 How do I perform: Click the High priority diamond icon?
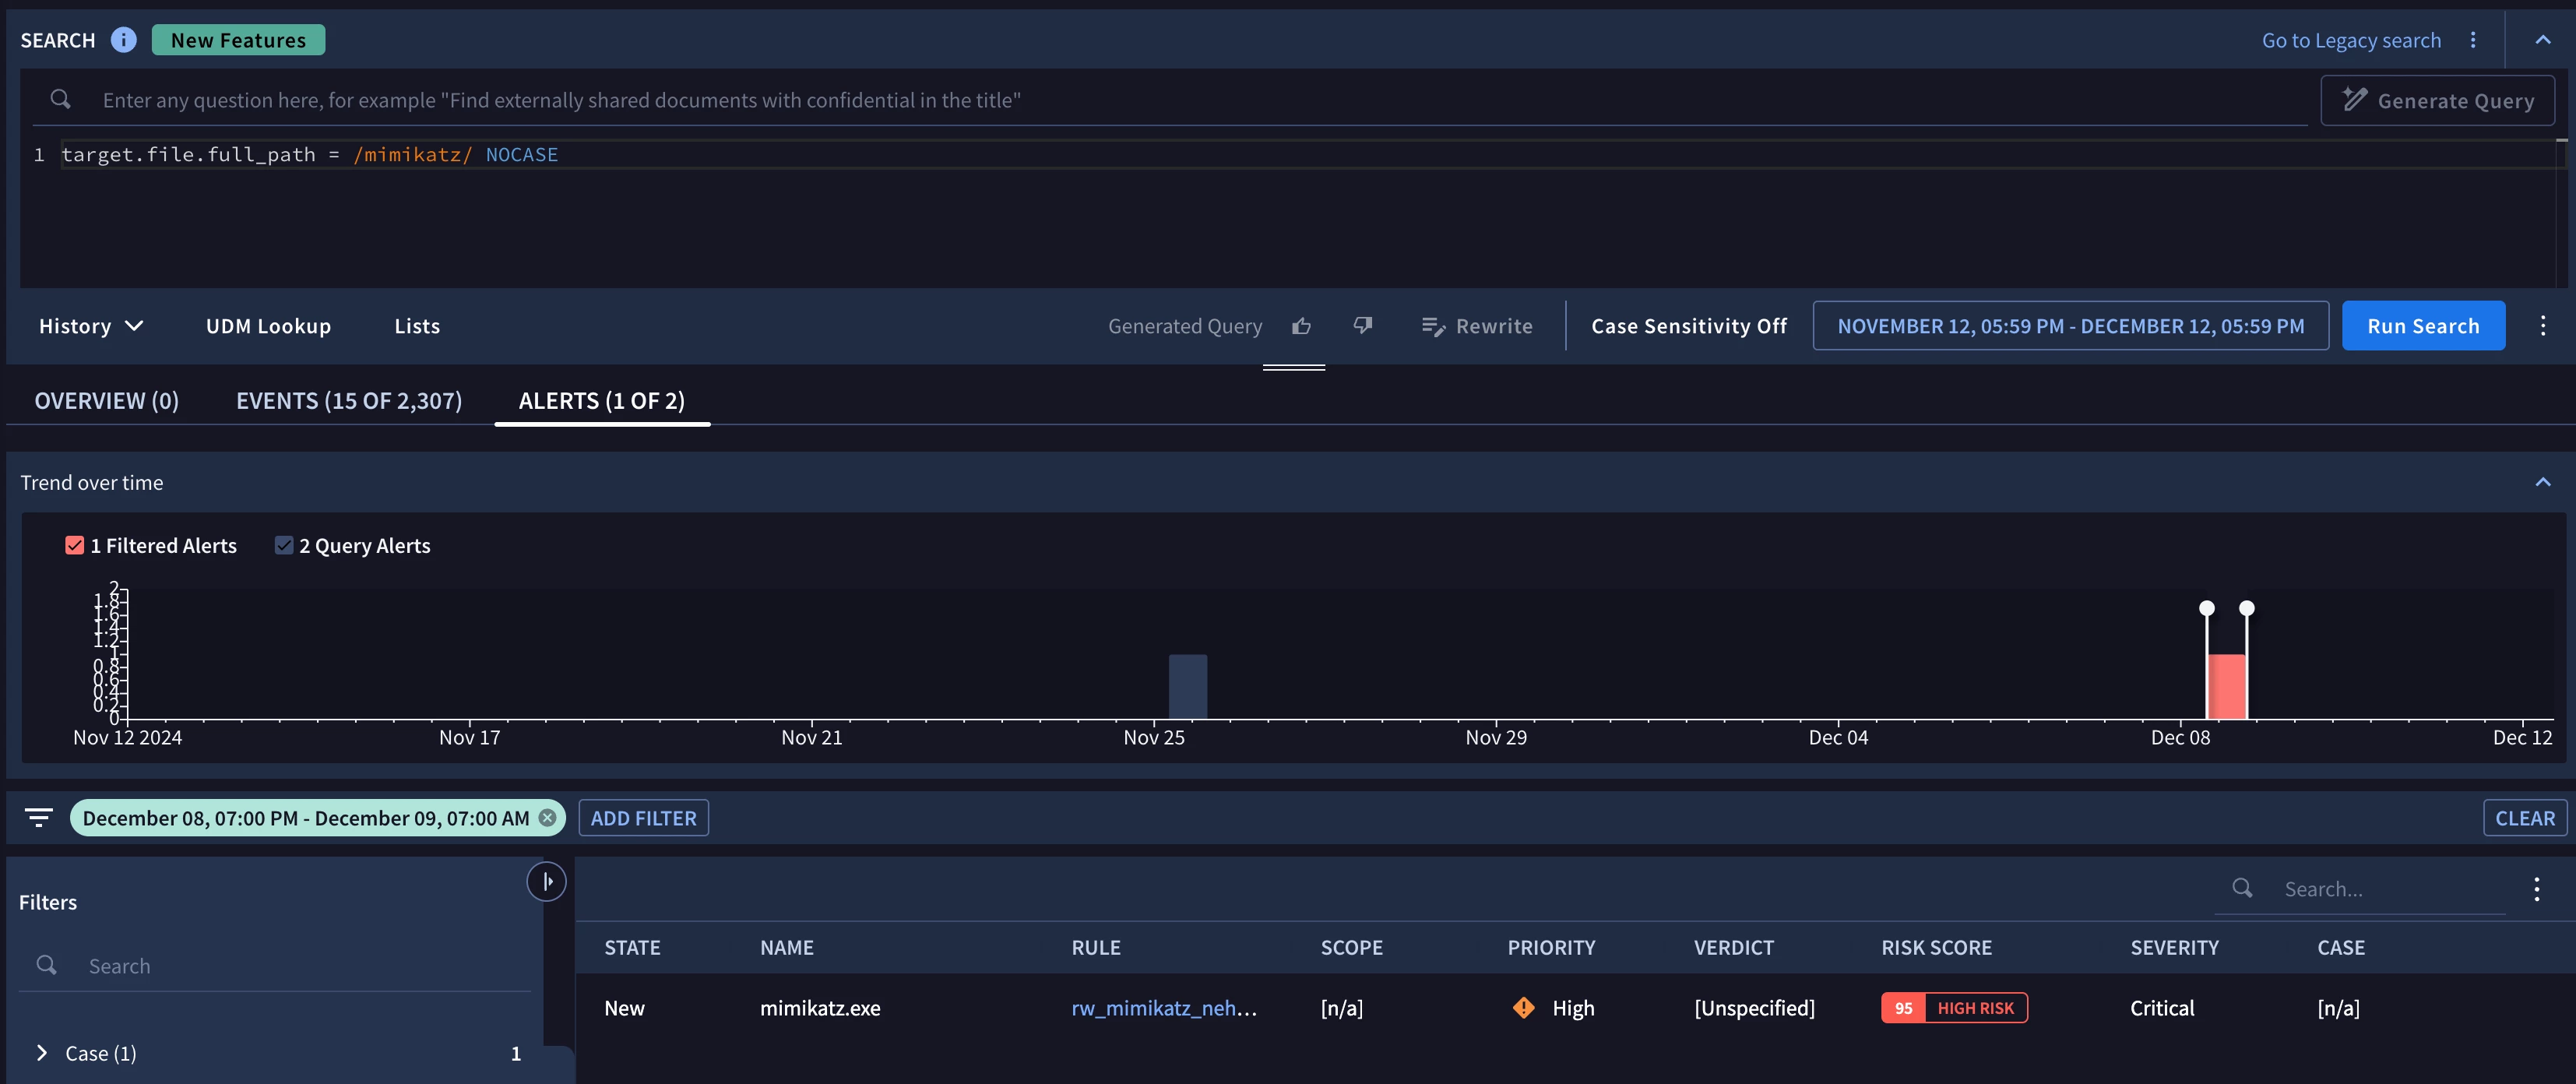(x=1523, y=1008)
